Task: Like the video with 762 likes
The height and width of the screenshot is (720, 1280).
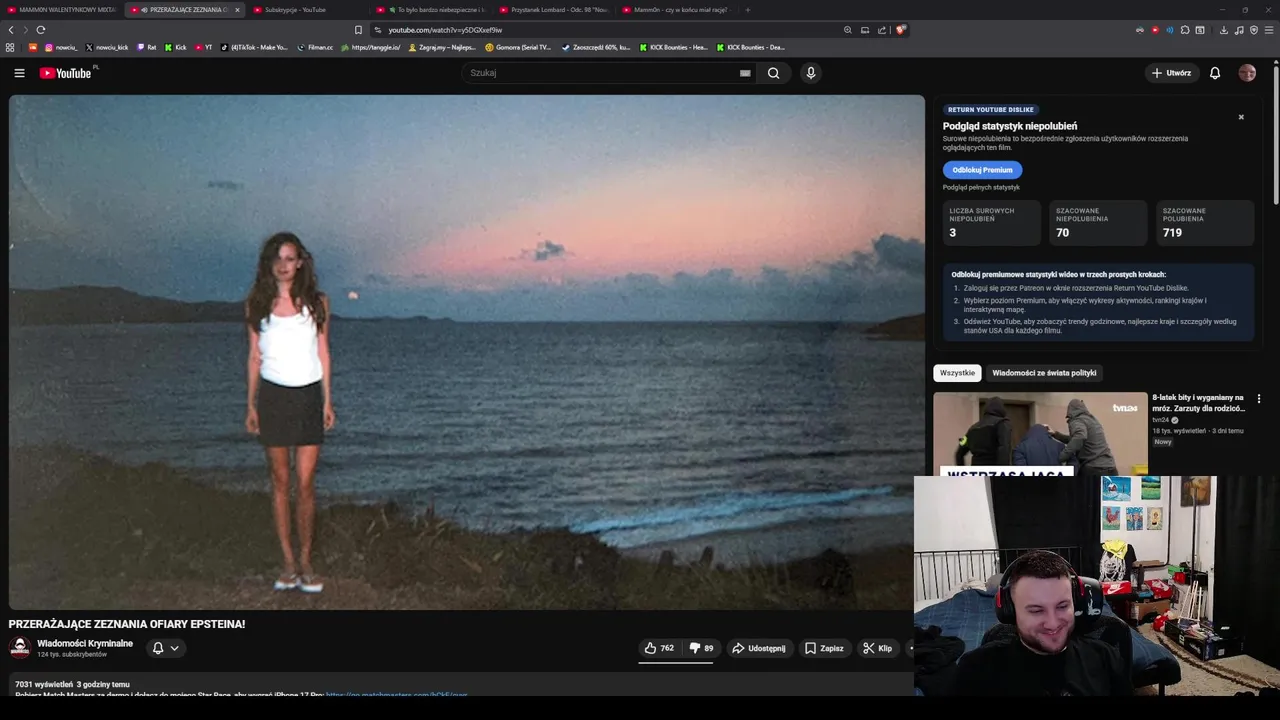Action: pyautogui.click(x=659, y=648)
